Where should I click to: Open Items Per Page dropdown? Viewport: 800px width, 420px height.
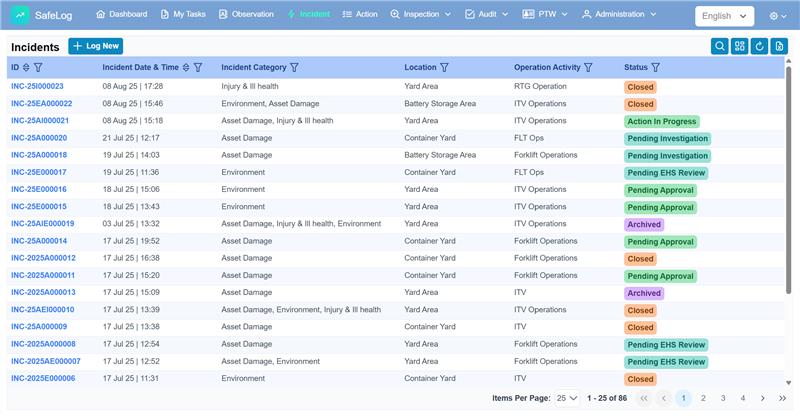click(567, 398)
